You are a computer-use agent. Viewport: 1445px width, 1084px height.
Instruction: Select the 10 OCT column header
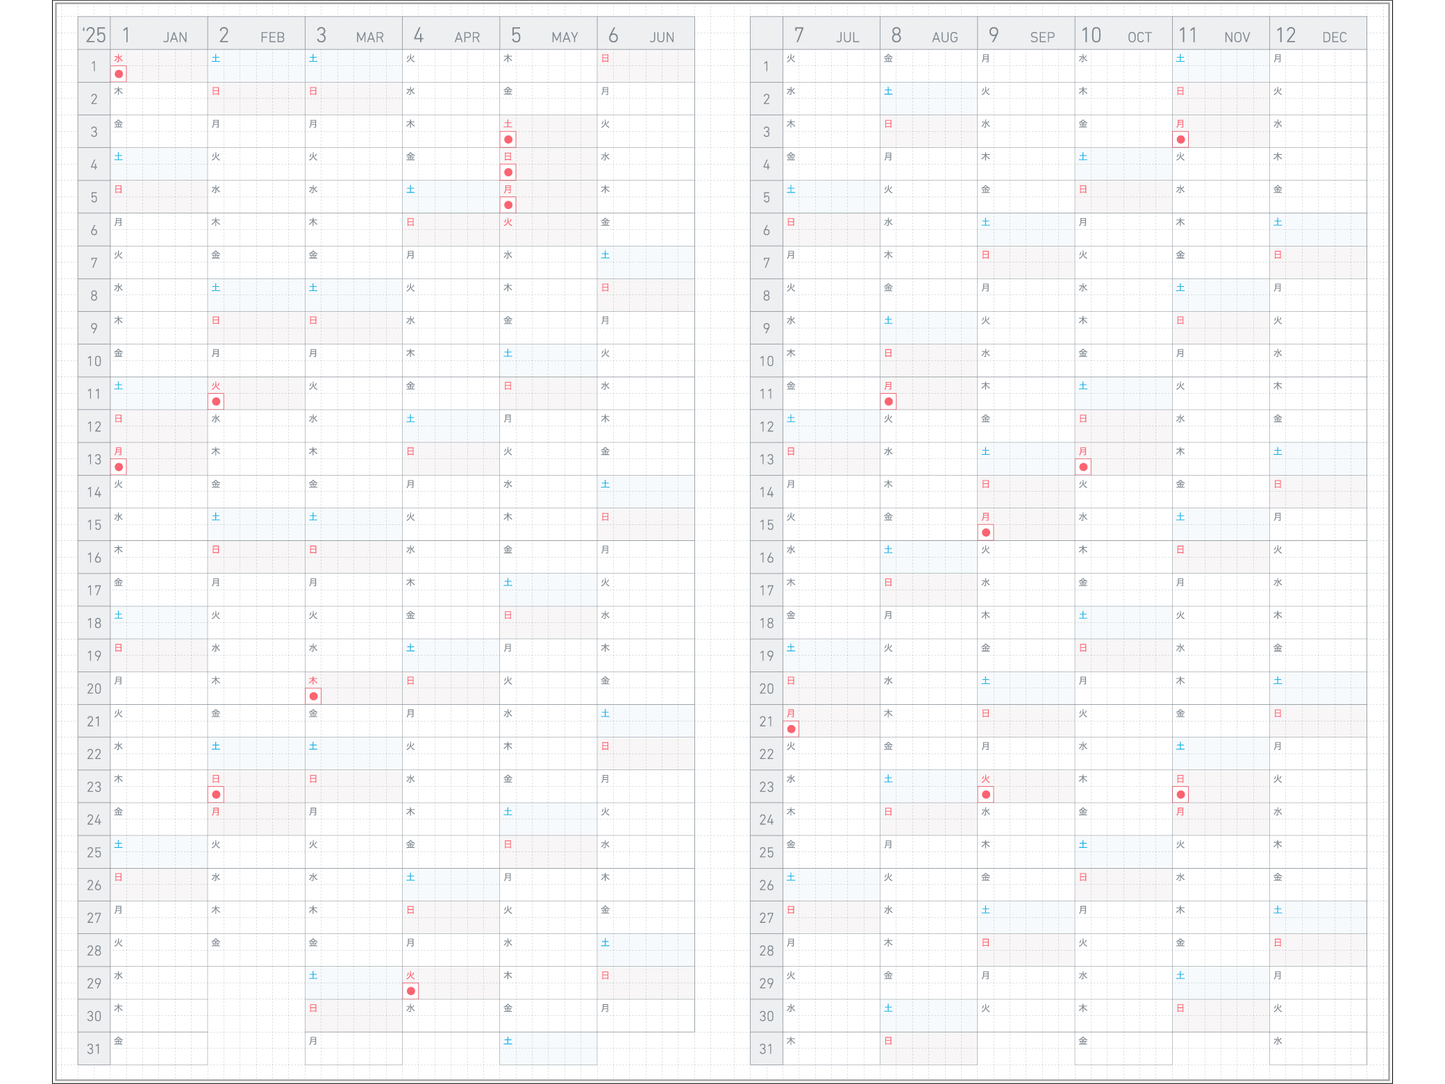(1123, 34)
